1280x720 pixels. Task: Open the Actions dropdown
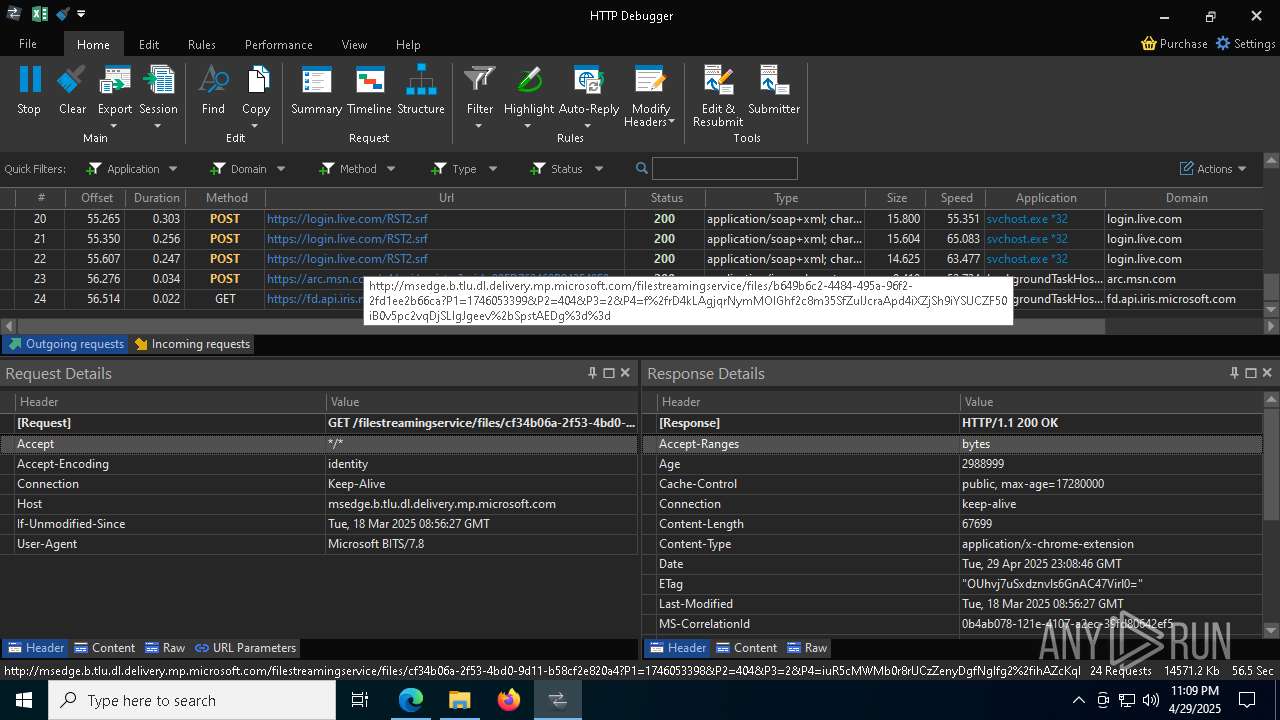point(1214,169)
